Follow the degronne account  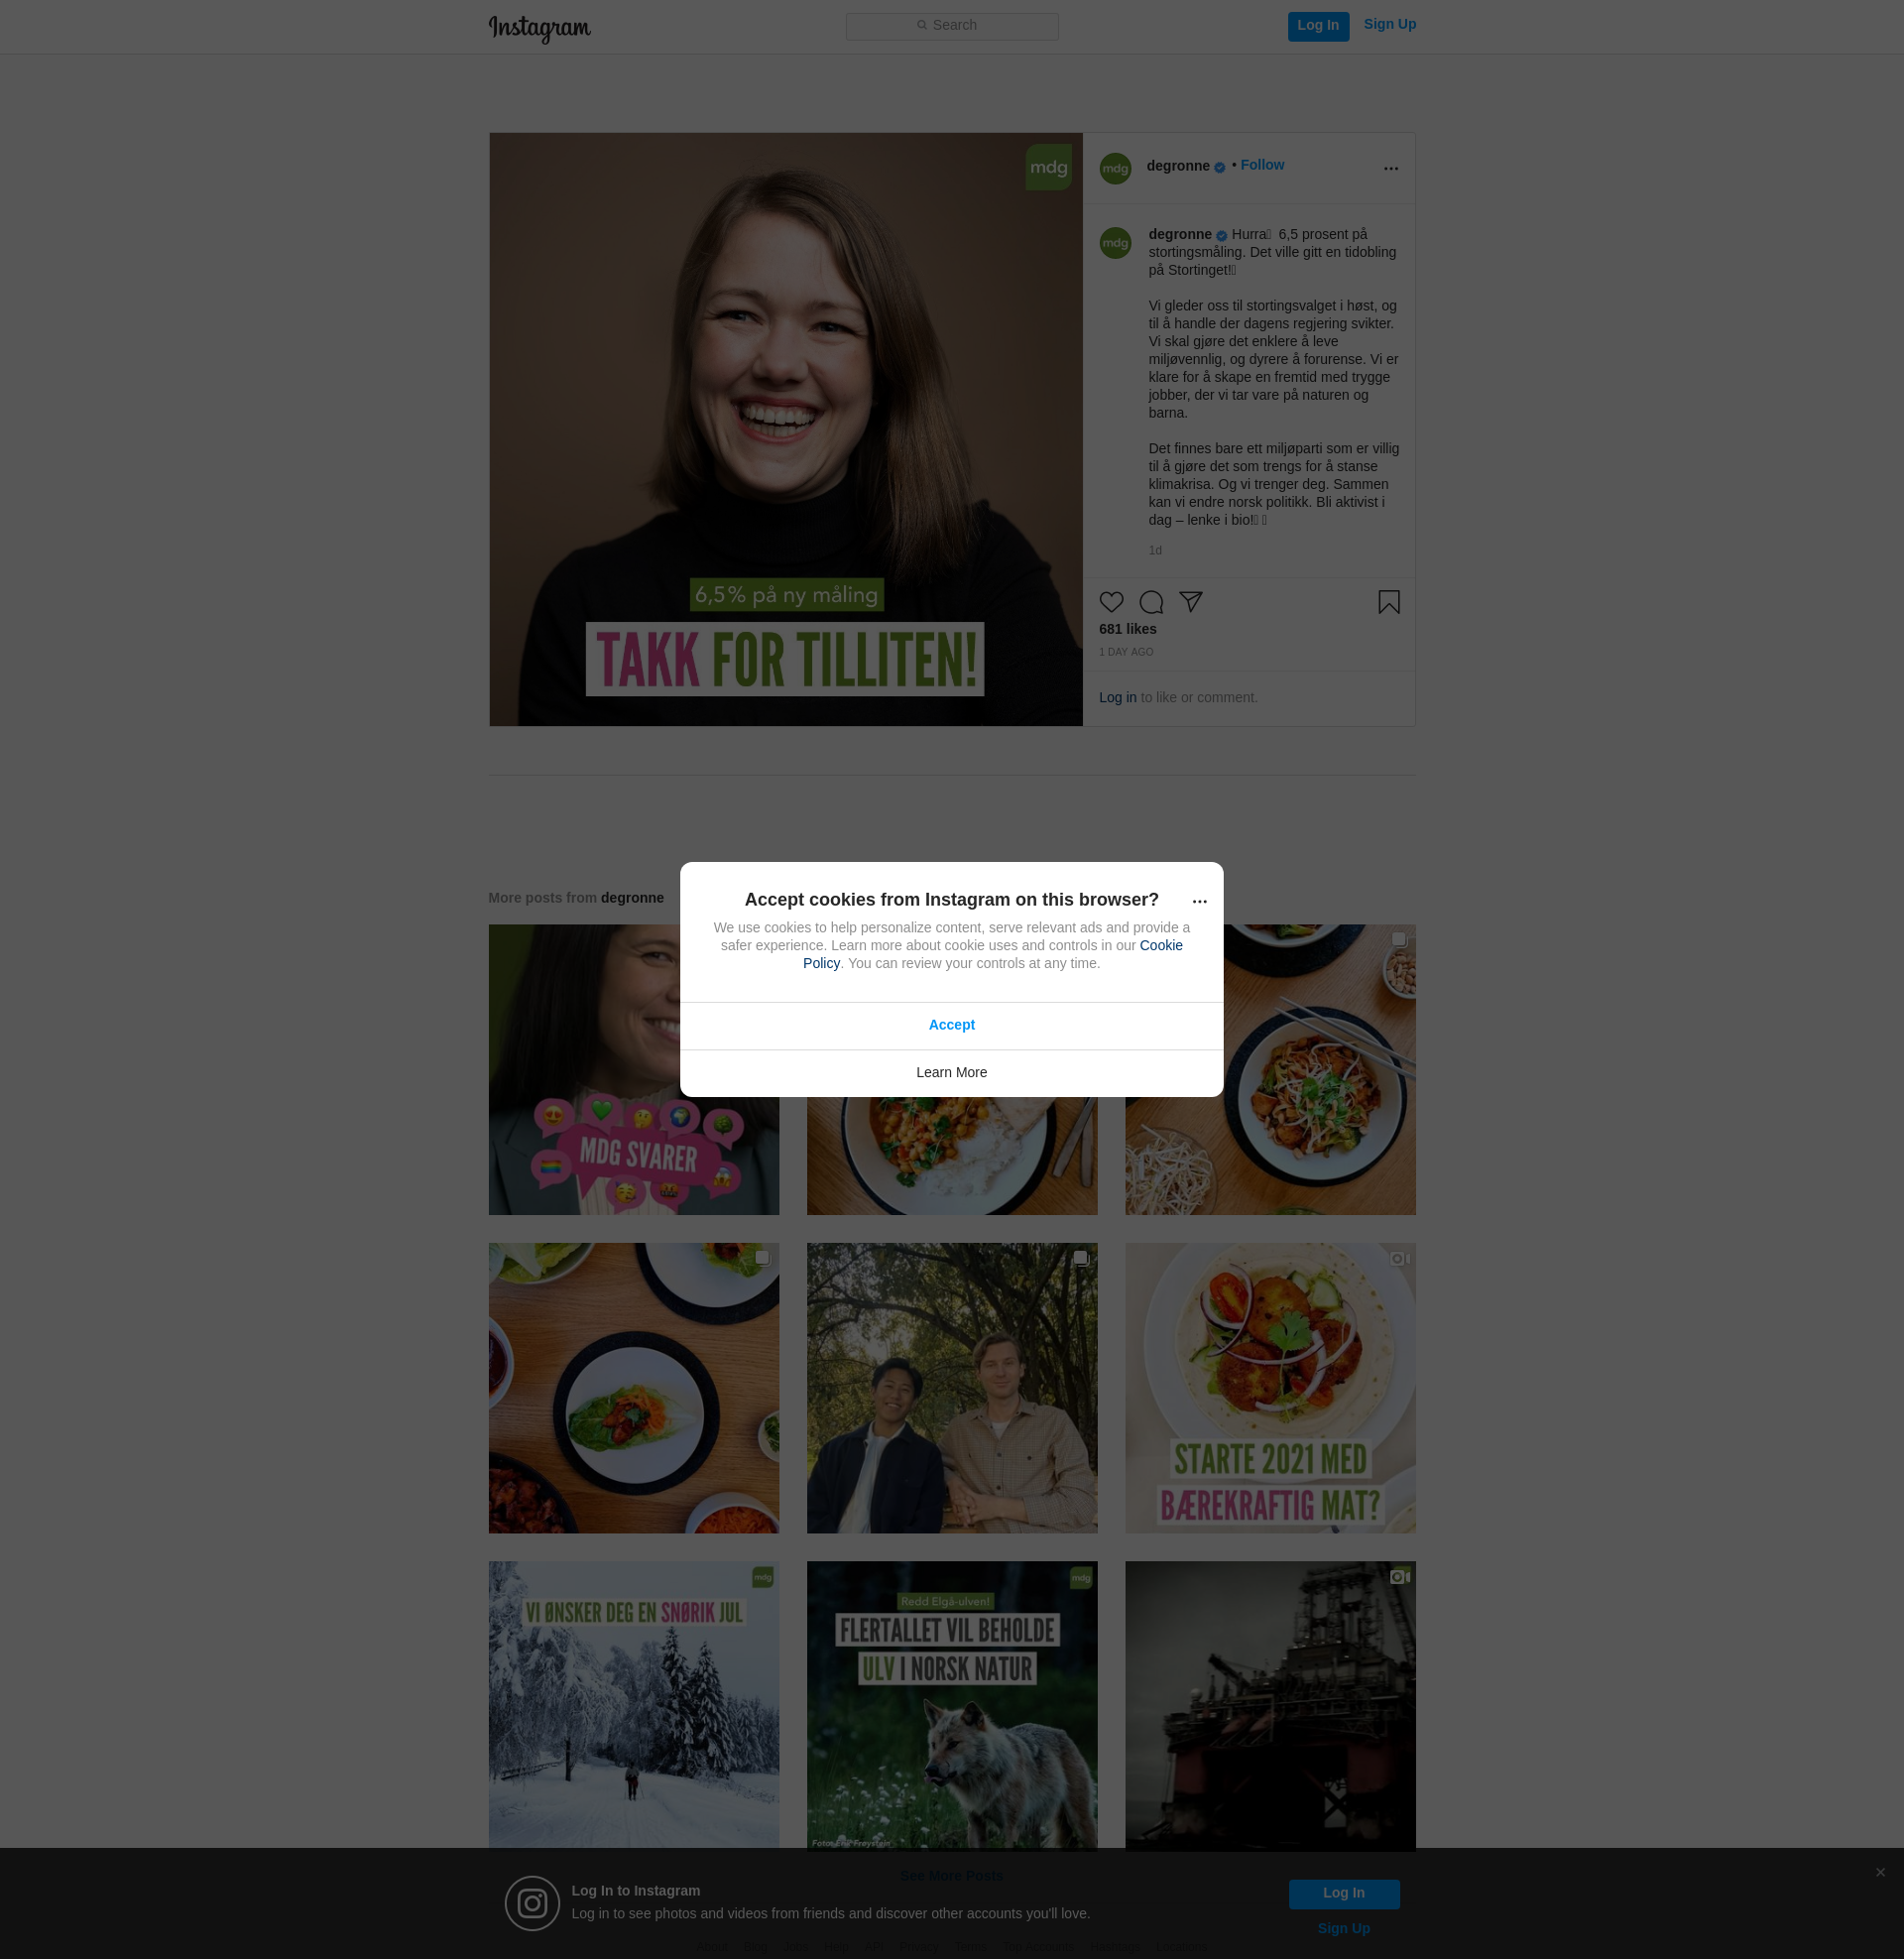(1262, 165)
